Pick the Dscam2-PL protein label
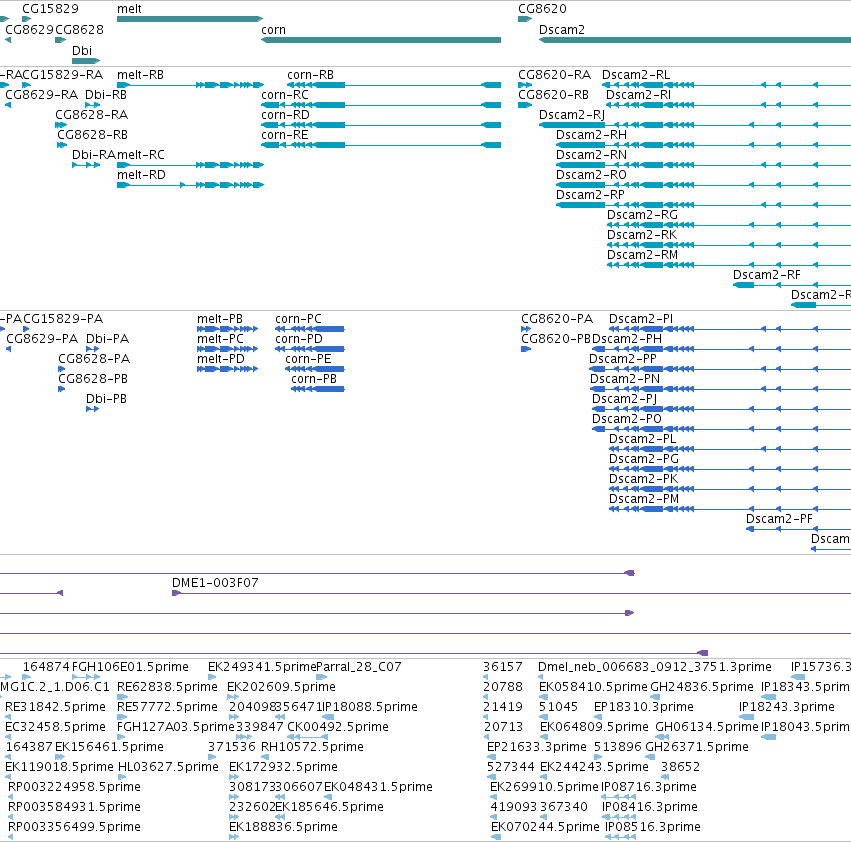The height and width of the screenshot is (842, 851). point(643,439)
